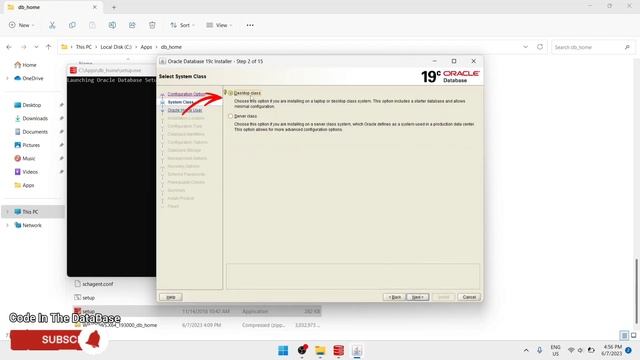Screen dimensions: 640x360
Task: Expand the address bar history dropdown
Action: [x=525, y=47]
